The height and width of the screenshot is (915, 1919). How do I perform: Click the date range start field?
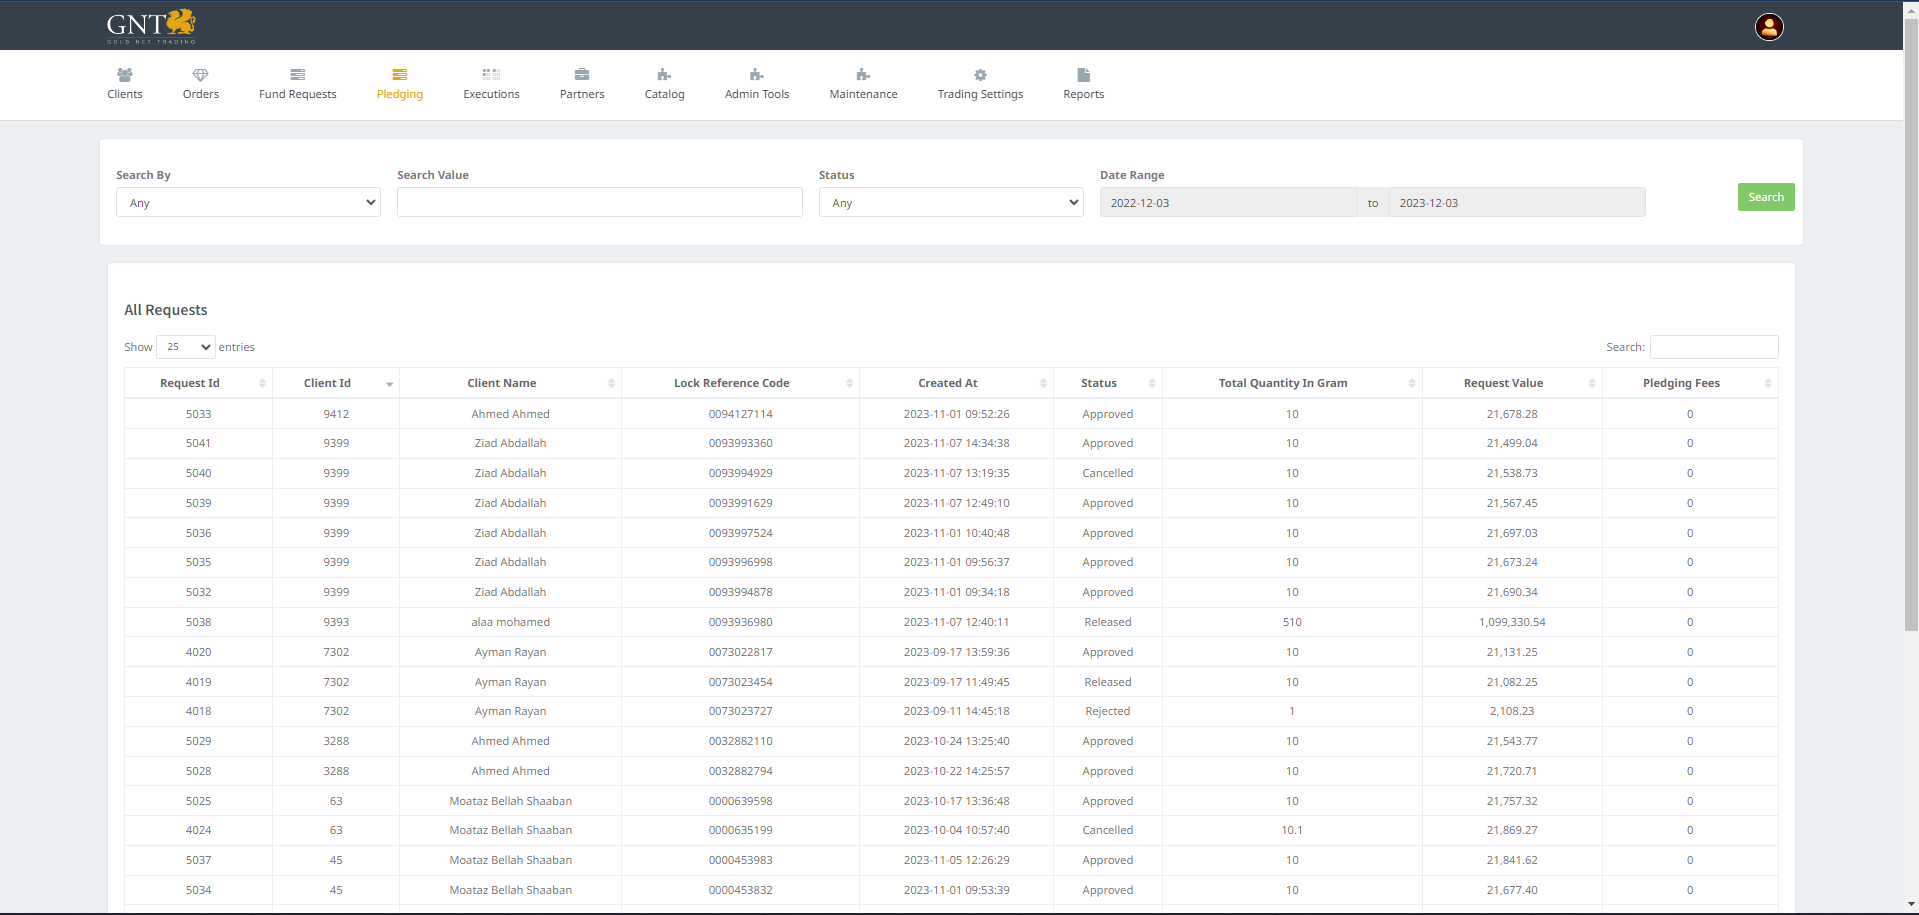[x=1227, y=203]
